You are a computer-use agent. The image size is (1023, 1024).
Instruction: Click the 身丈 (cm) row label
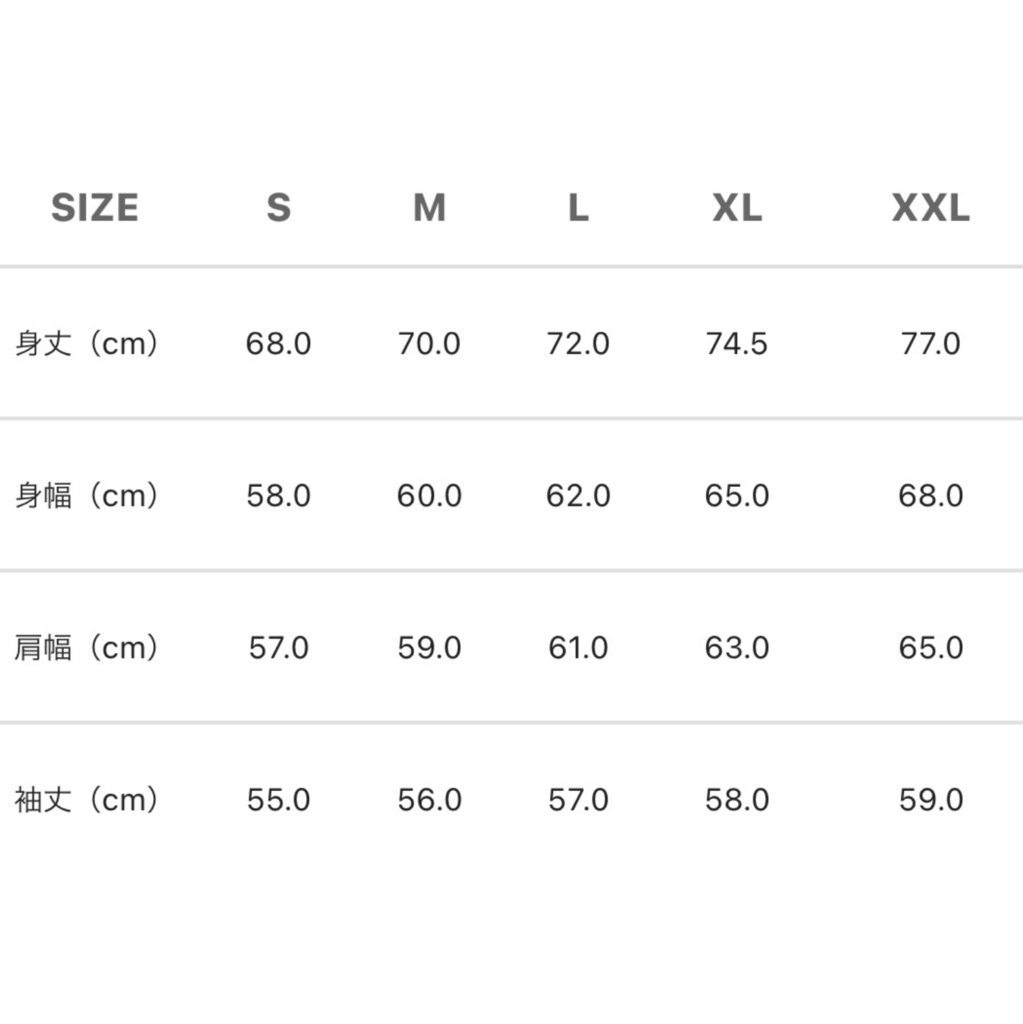(87, 344)
